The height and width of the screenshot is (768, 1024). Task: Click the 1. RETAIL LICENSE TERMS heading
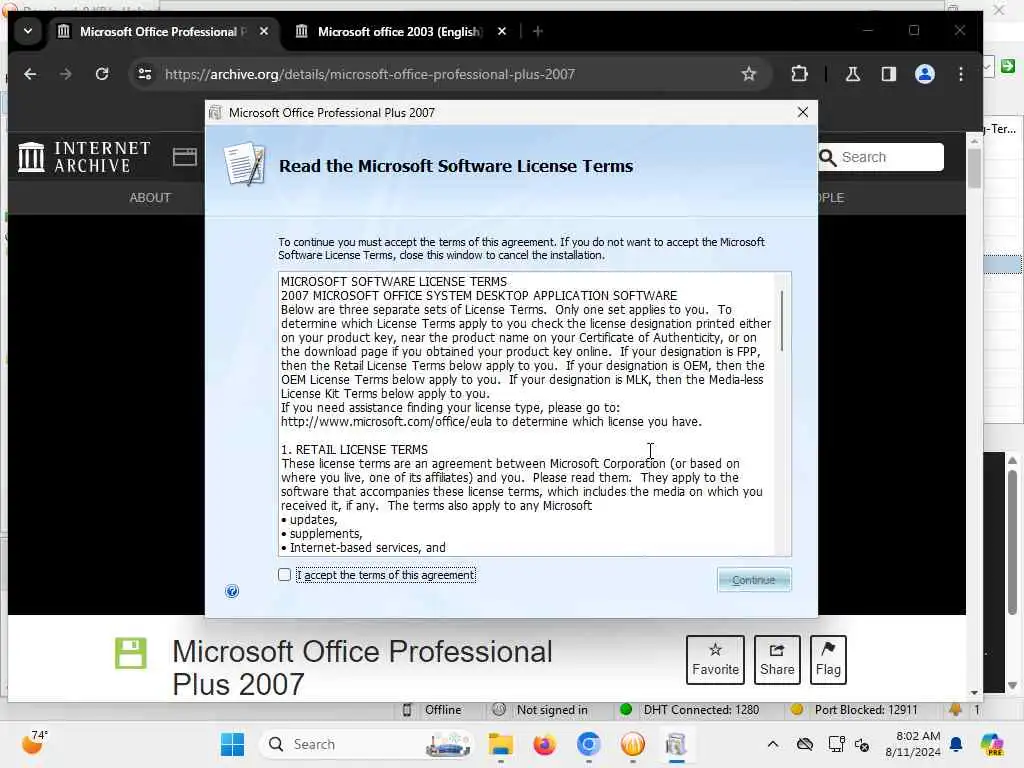(x=354, y=449)
